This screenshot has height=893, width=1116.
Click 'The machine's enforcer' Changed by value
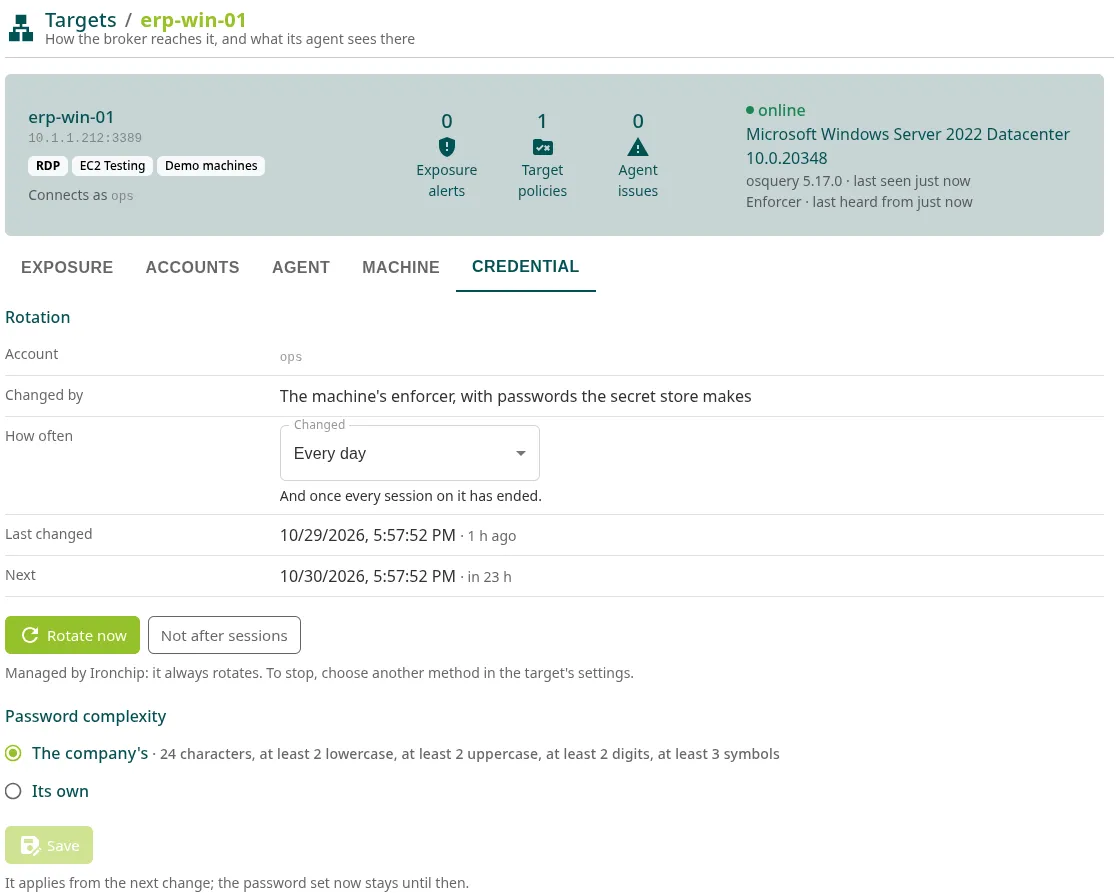pyautogui.click(x=515, y=396)
